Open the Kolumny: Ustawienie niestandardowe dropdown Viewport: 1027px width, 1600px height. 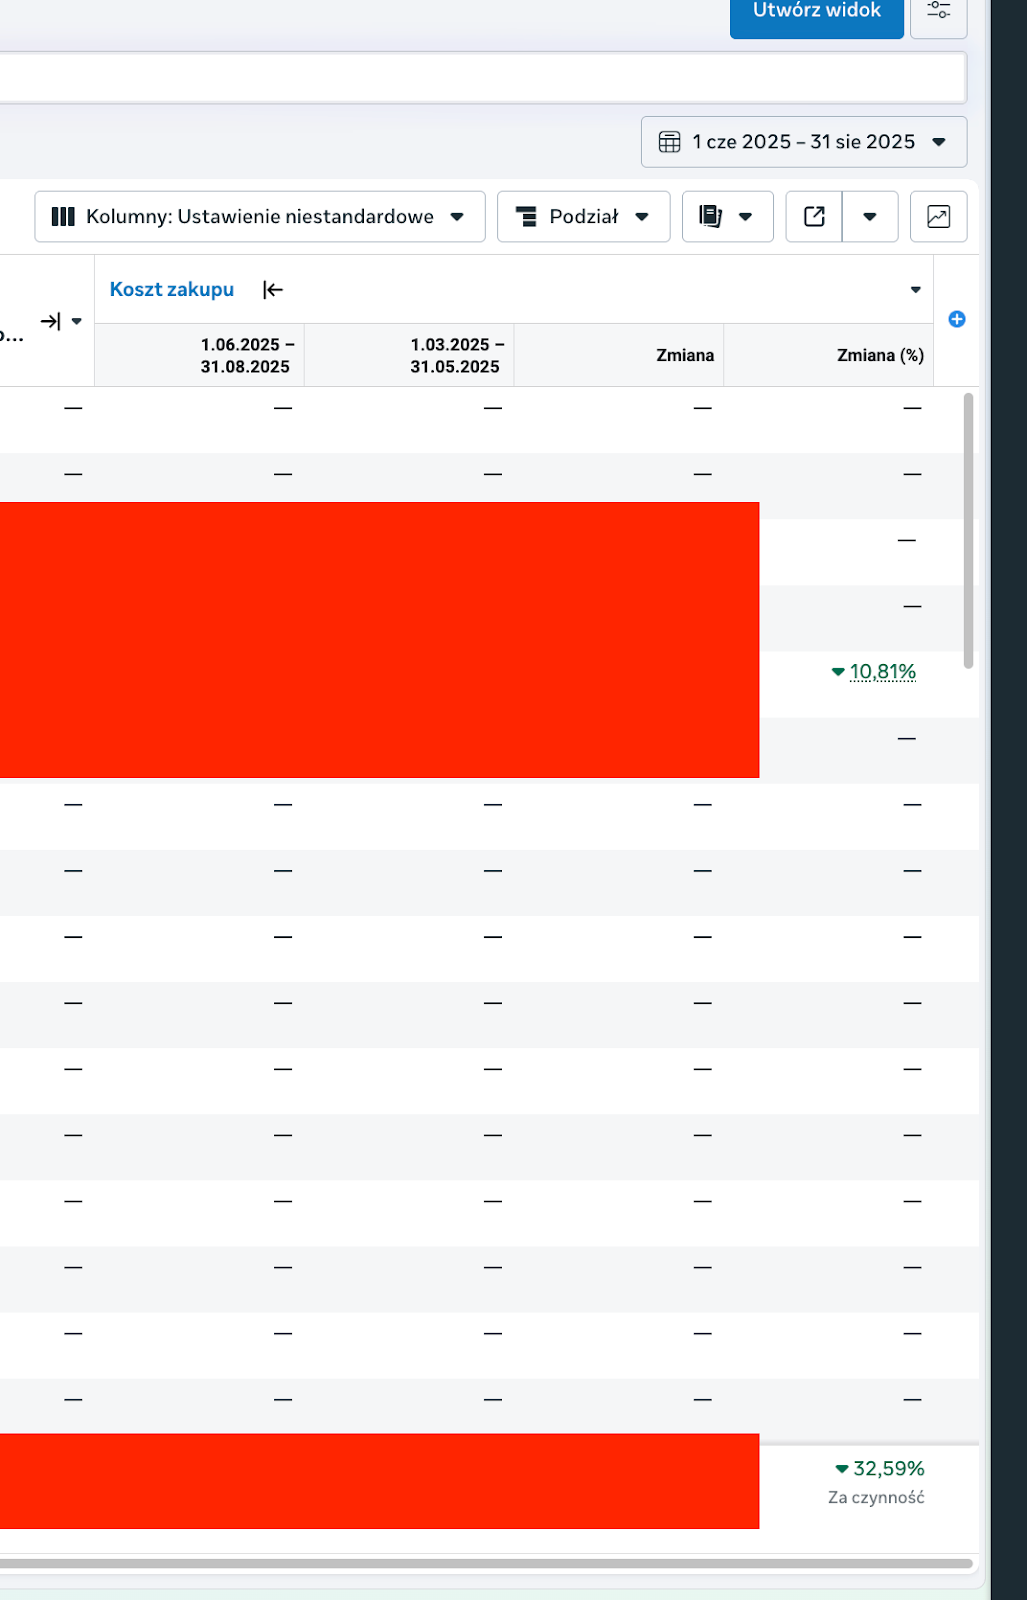259,217
